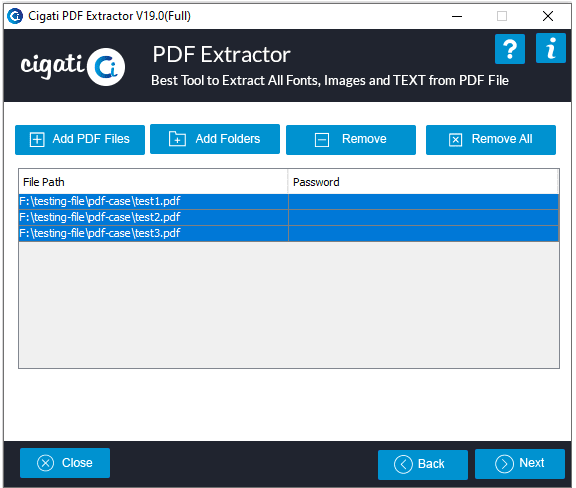
Task: Click Add Folders button
Action: (x=215, y=139)
